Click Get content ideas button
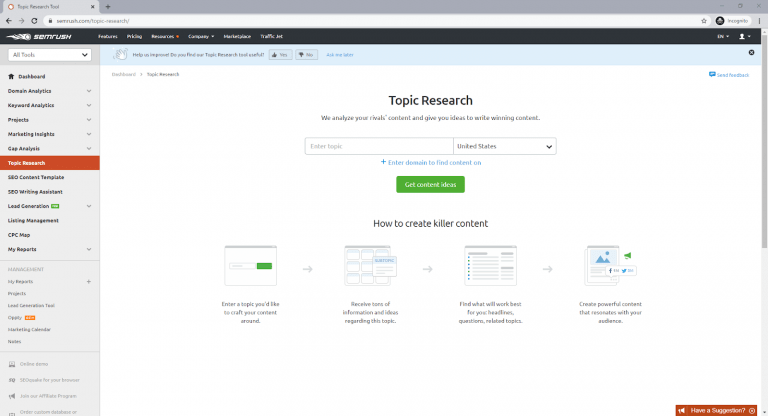Screen dimensions: 768x416 coord(431,185)
